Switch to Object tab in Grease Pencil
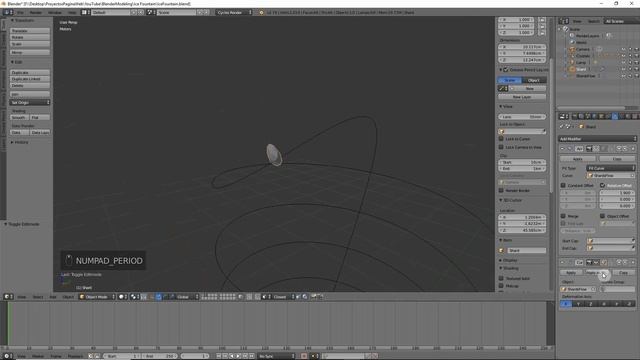Screen dimensions: 640x360 (534, 80)
